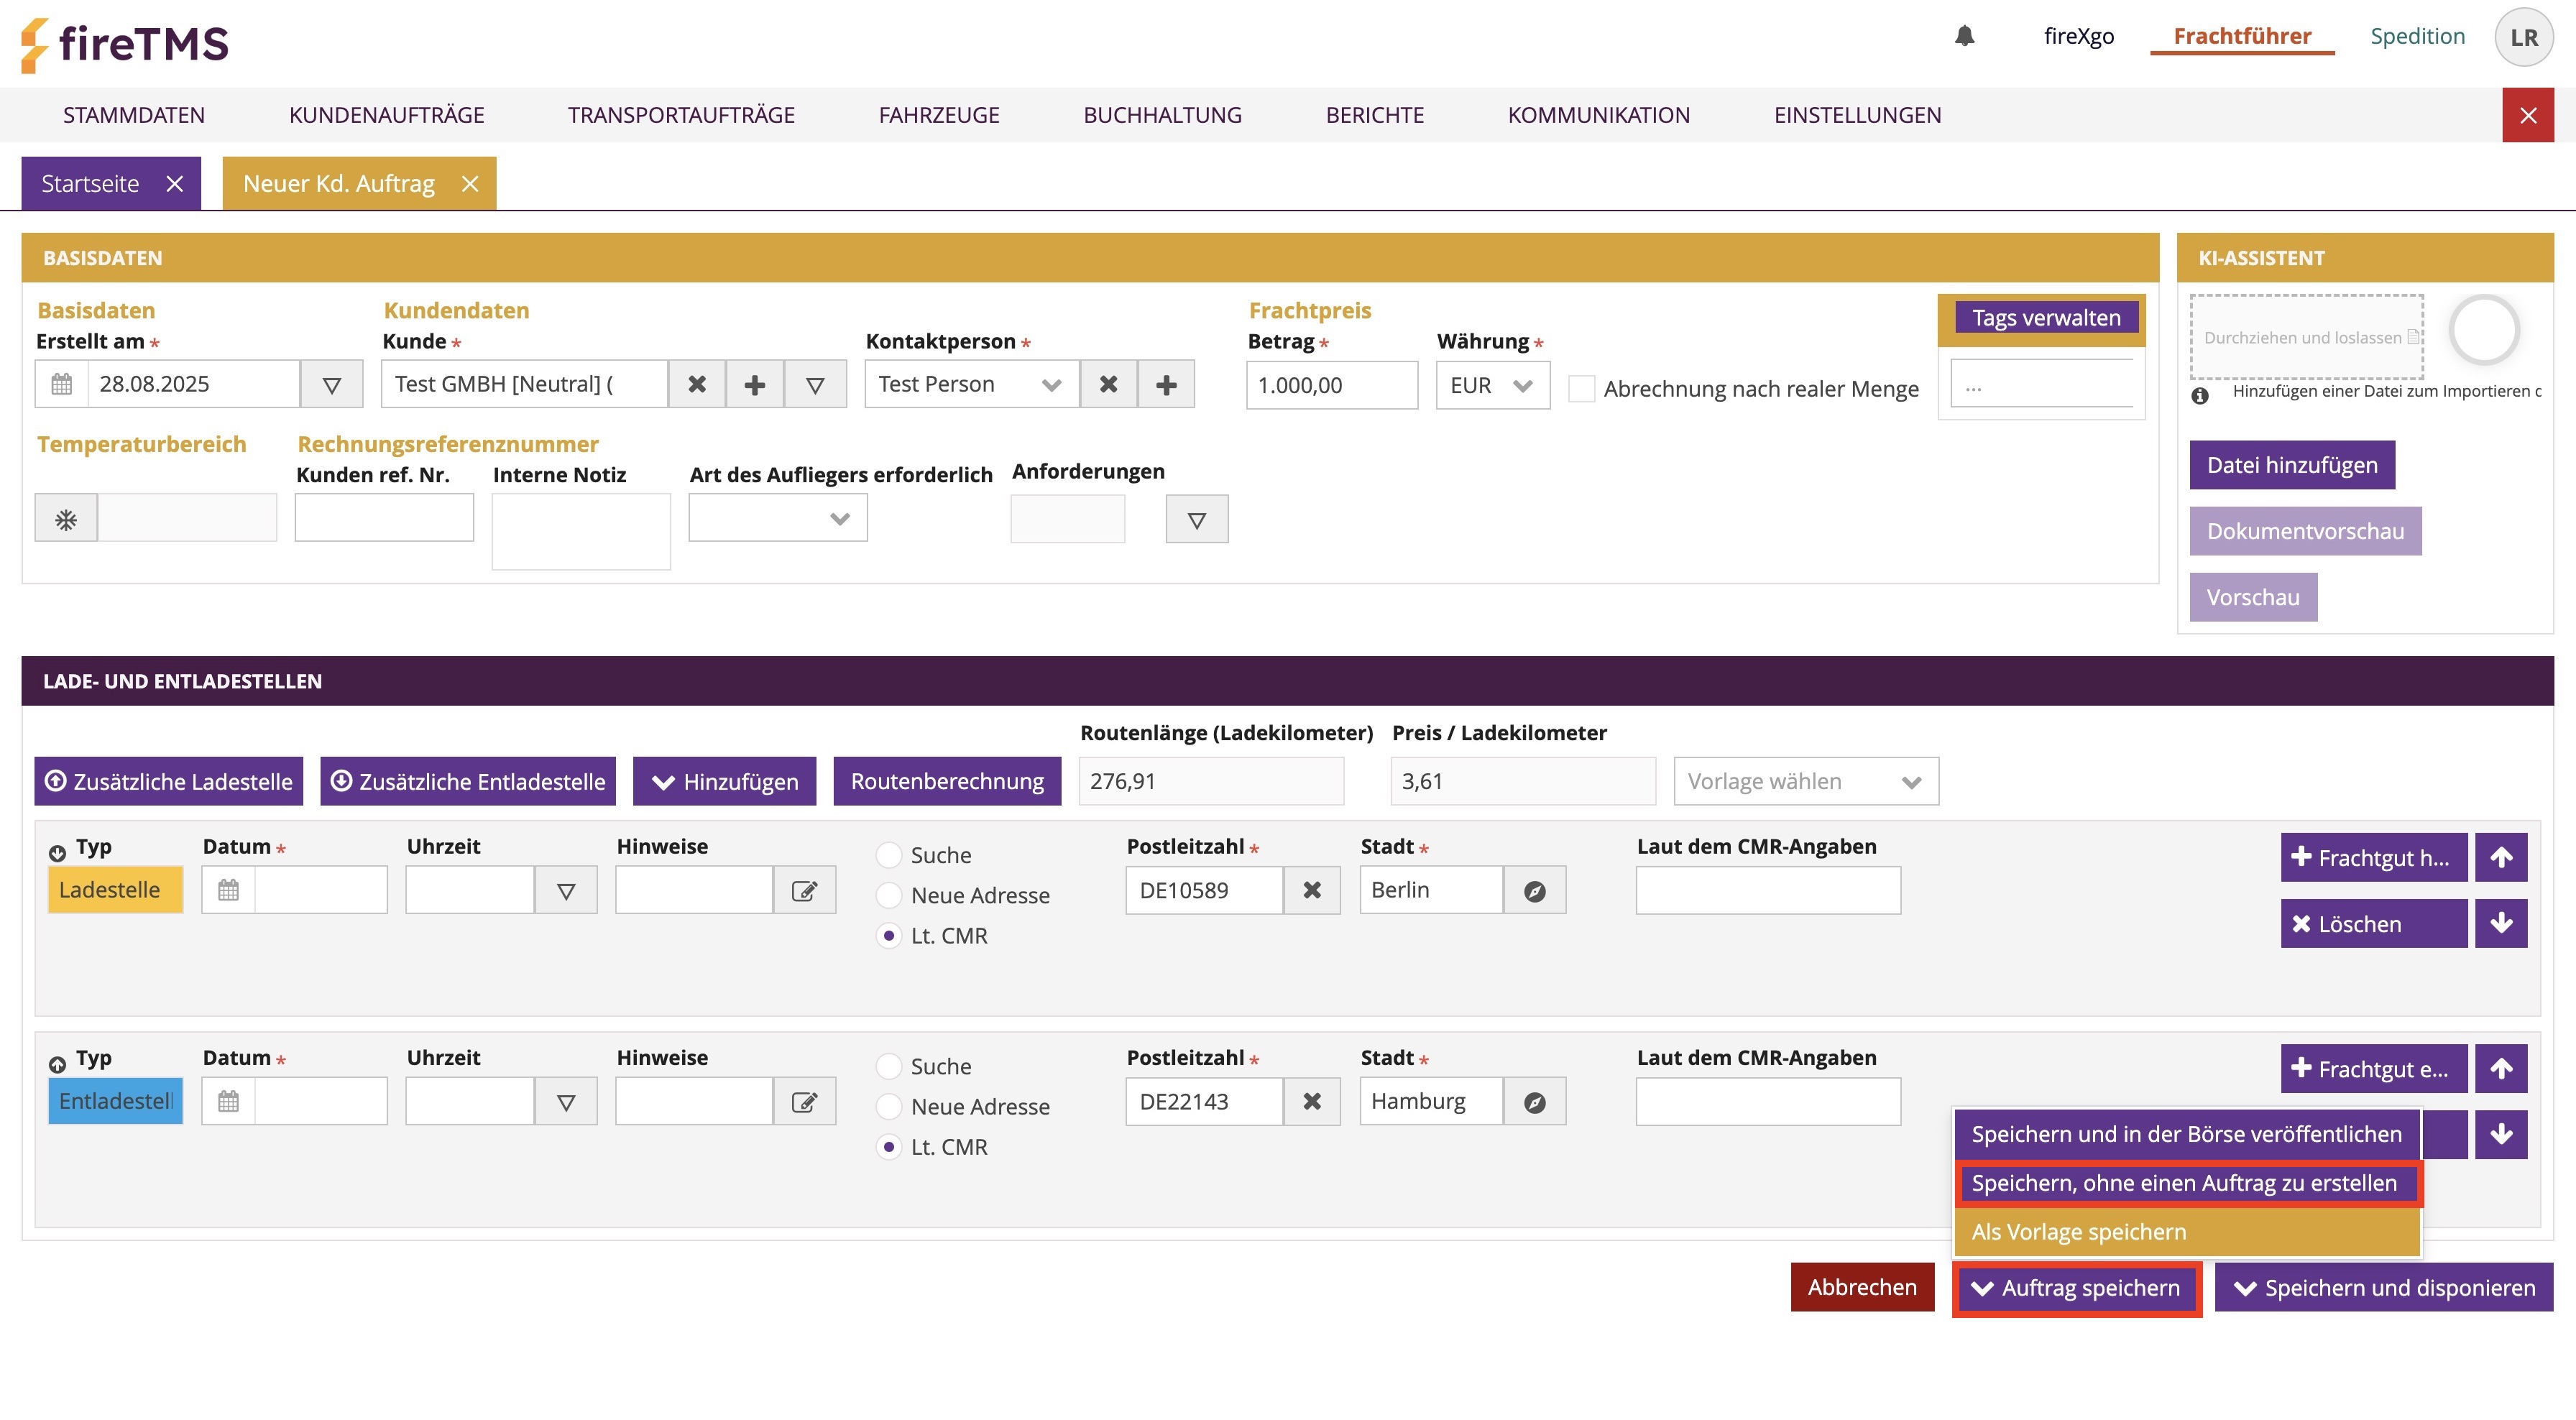Choose Speichern, ohne einen Auftrag zu erstellen
2576x1420 pixels.
click(2184, 1184)
